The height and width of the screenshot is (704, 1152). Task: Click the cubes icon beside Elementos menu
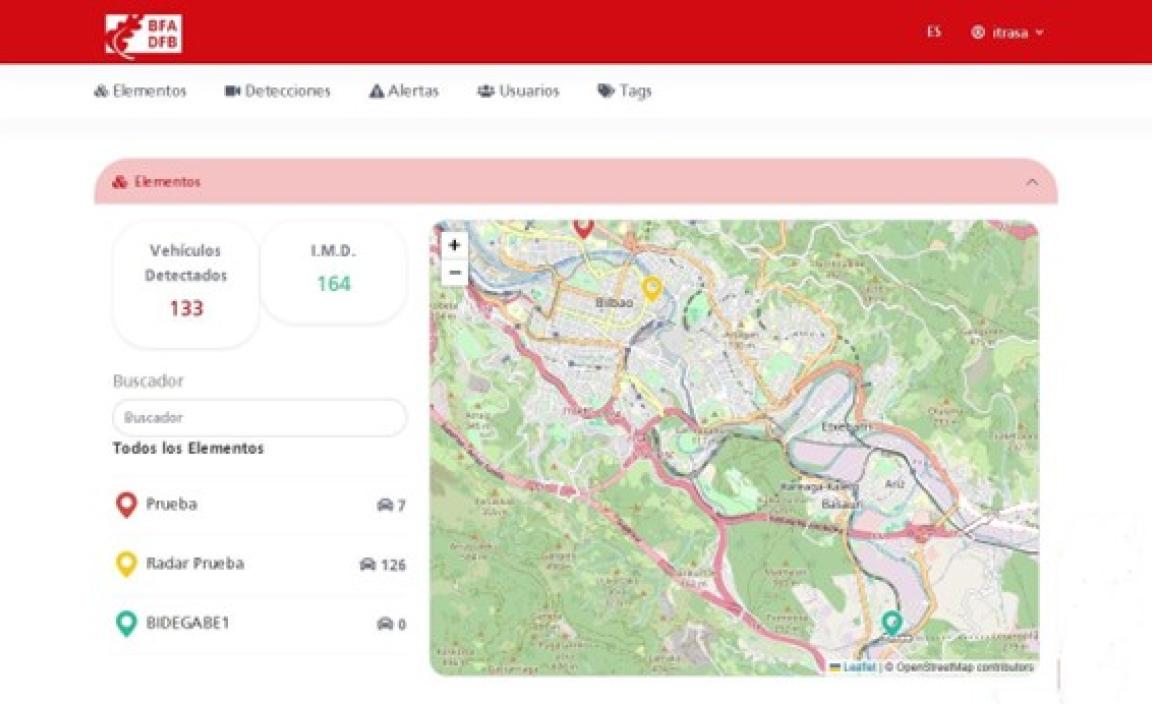tap(101, 91)
